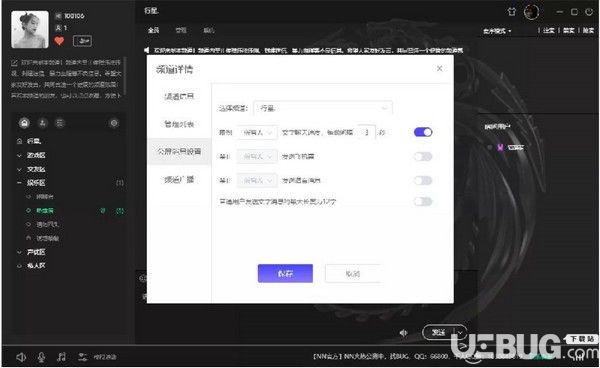The image size is (600, 368).
Task: Click the edit announcement pencil icon
Action: [14, 63]
